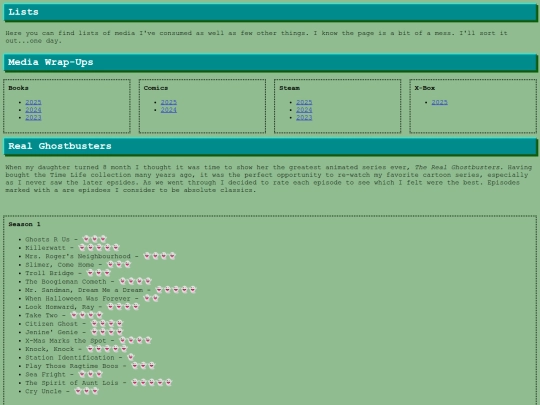Image resolution: width=540 pixels, height=405 pixels.
Task: Click the first ghost icon beside Citizen Ghost
Action: [94, 323]
